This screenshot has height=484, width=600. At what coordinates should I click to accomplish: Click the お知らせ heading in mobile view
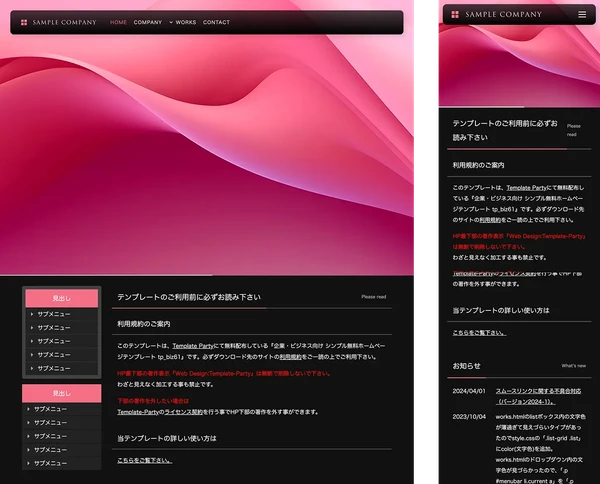(x=466, y=366)
